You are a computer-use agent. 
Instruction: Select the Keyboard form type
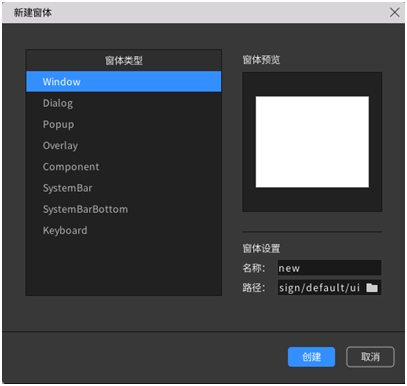point(124,230)
